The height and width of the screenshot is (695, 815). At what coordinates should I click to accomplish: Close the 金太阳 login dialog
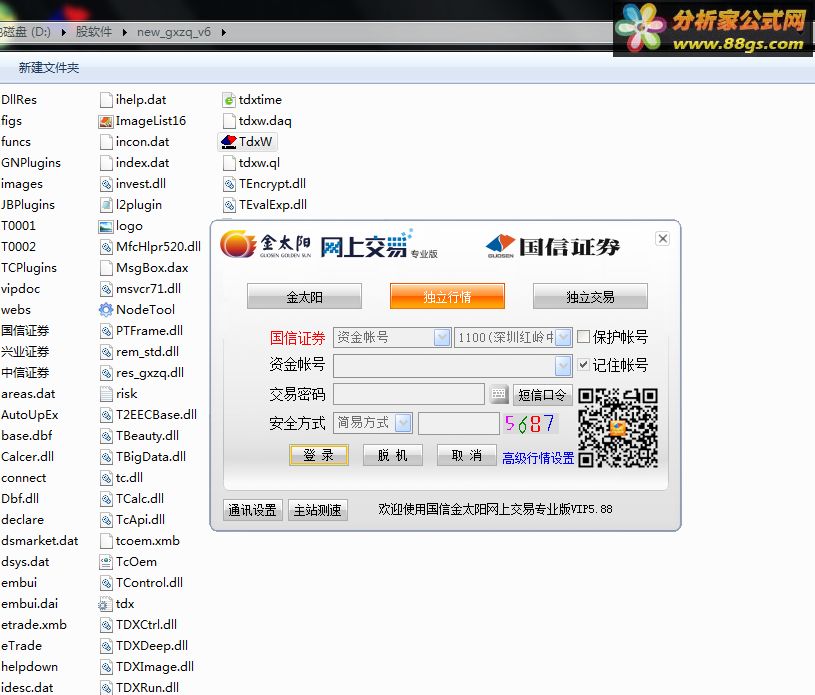tap(663, 239)
